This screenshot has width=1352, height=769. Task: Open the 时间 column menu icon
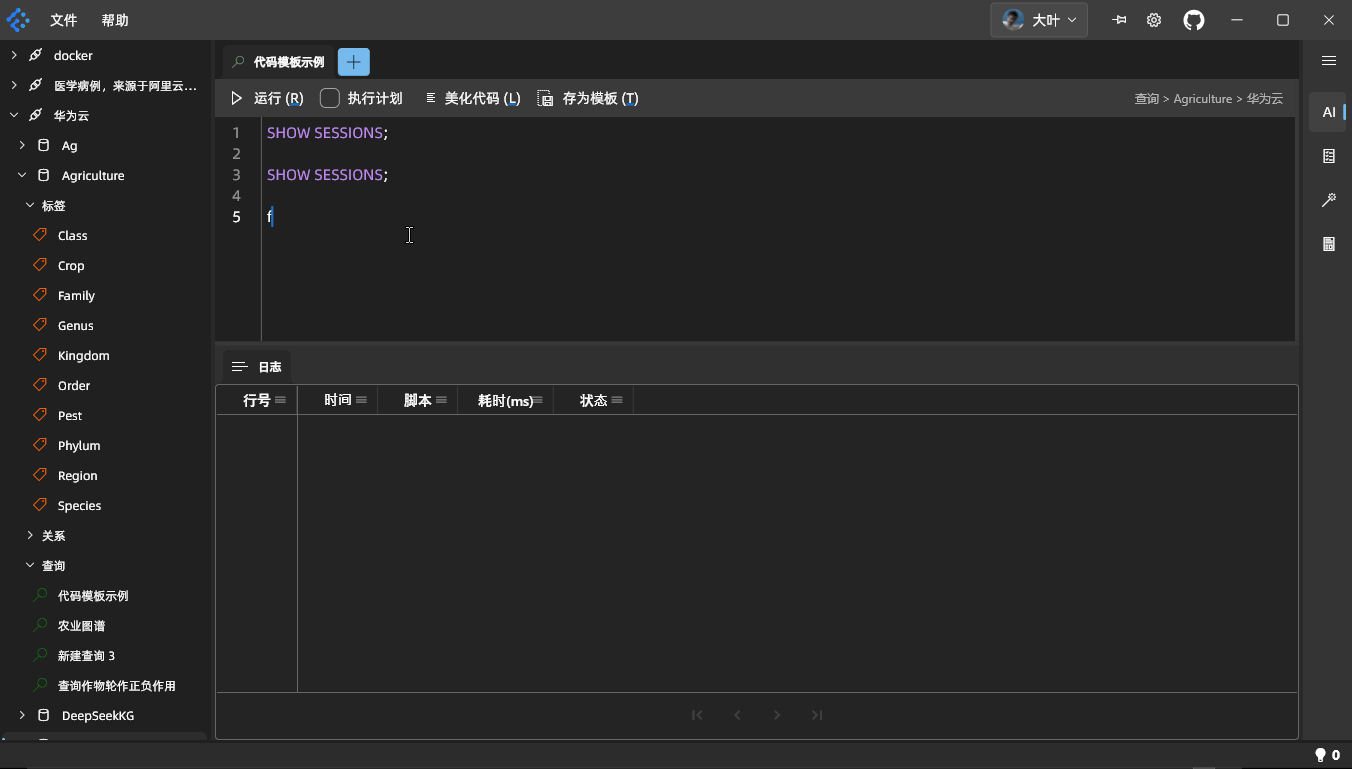[x=361, y=400]
